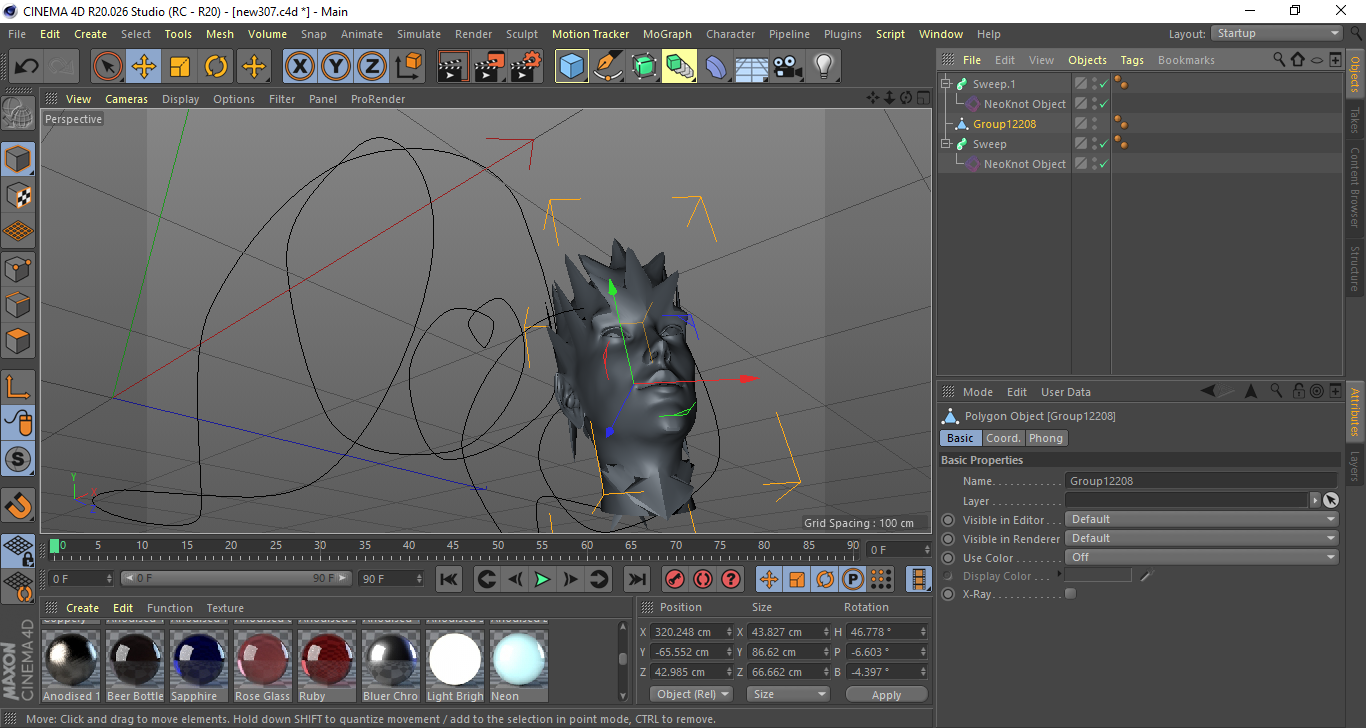Viewport: 1366px width, 728px height.
Task: Activate the Move tool
Action: coord(144,67)
